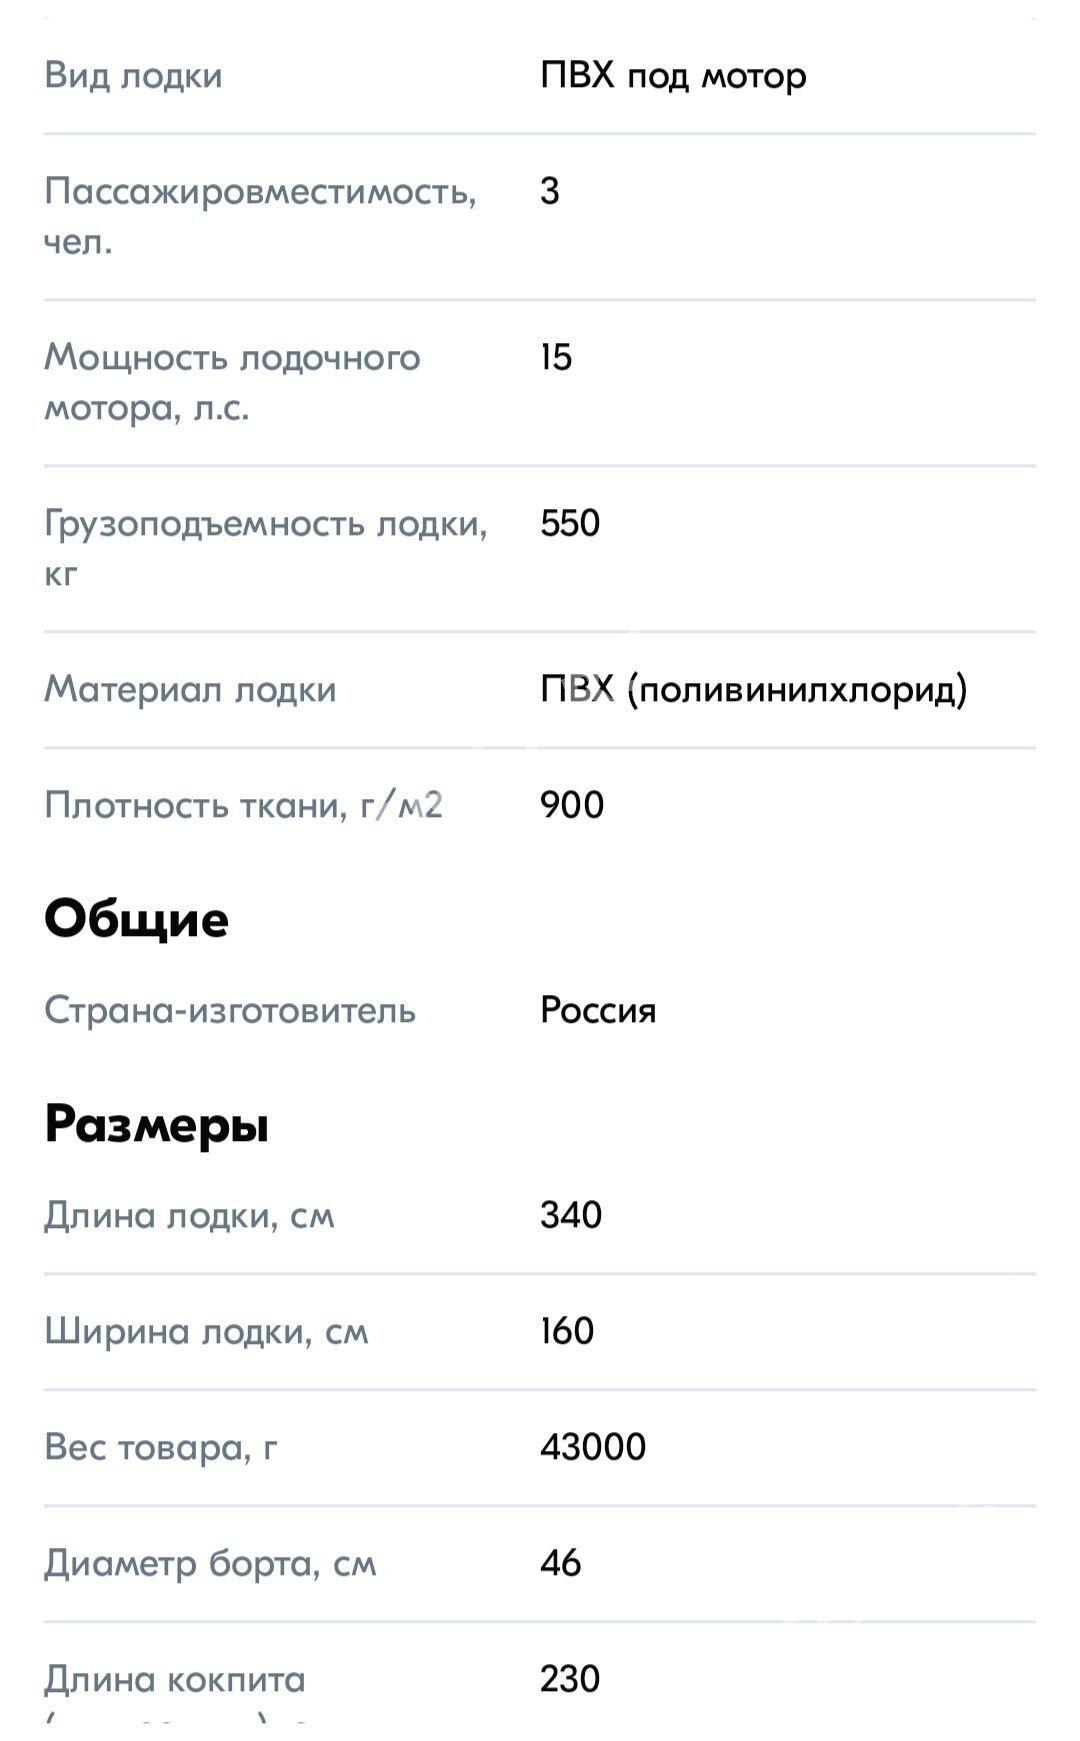Select 'Мощность лодочного мотора, л.с.' label
Viewport: 1080px width, 1741px height.
[x=232, y=382]
